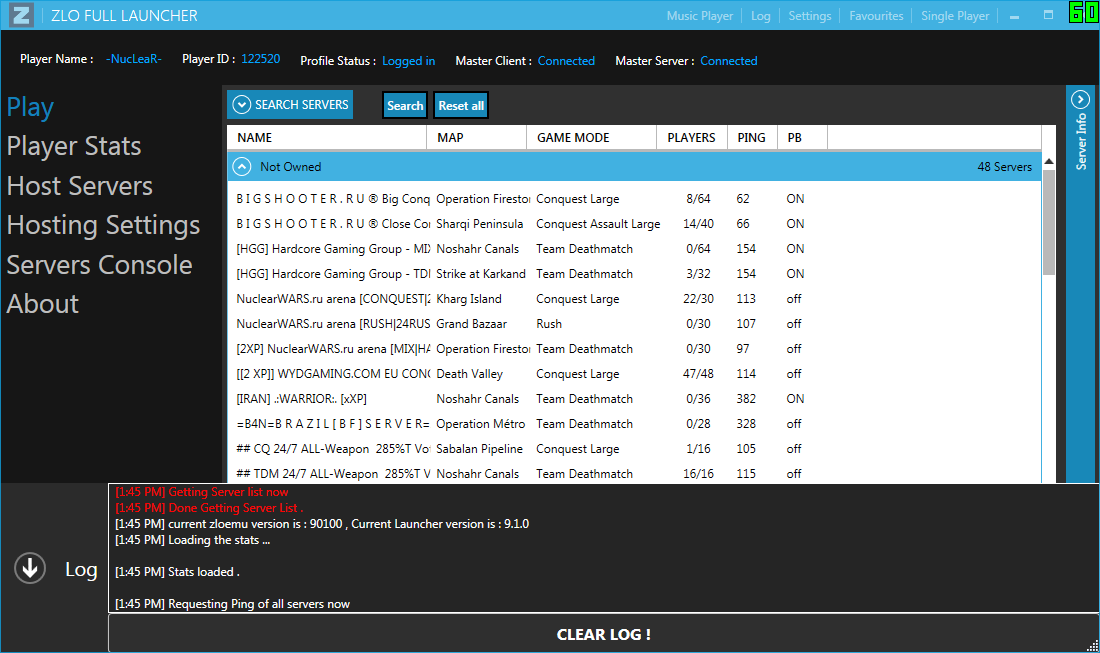
Task: Select NuclearWARS.ru arena RUSH server
Action: [x=634, y=324]
